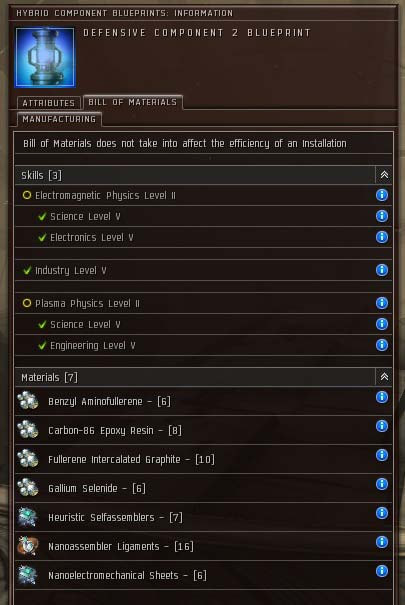Image resolution: width=405 pixels, height=605 pixels.
Task: Select the Bill of Materials tab
Action: coord(133,102)
